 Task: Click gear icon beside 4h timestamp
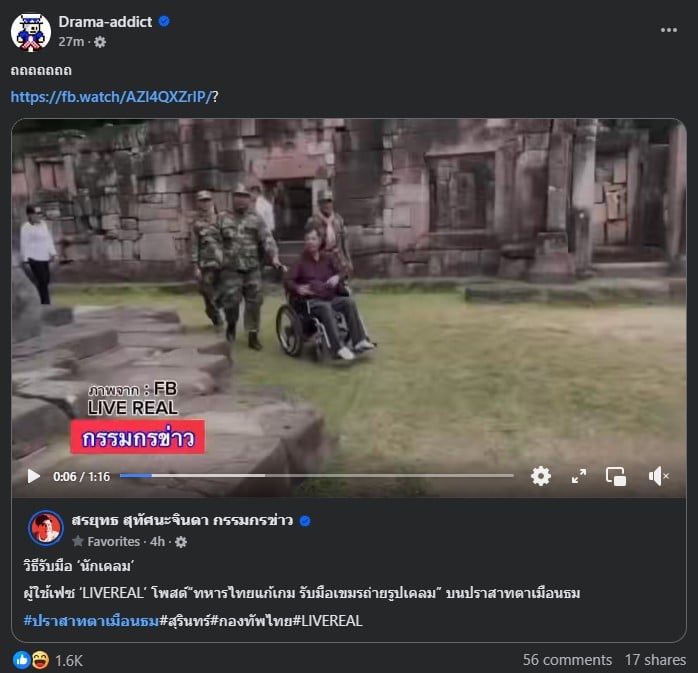click(181, 542)
